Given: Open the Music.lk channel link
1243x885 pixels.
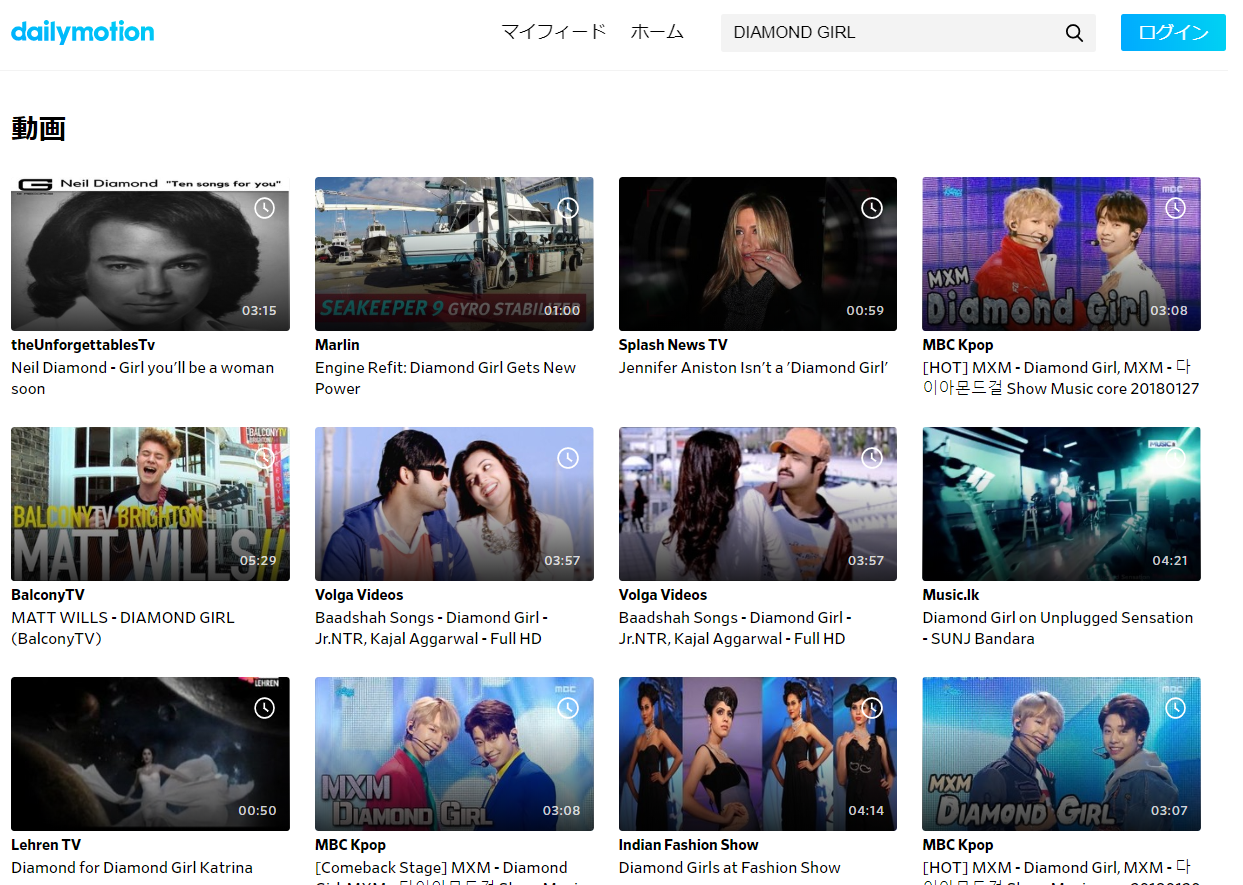Looking at the screenshot, I should pos(951,595).
